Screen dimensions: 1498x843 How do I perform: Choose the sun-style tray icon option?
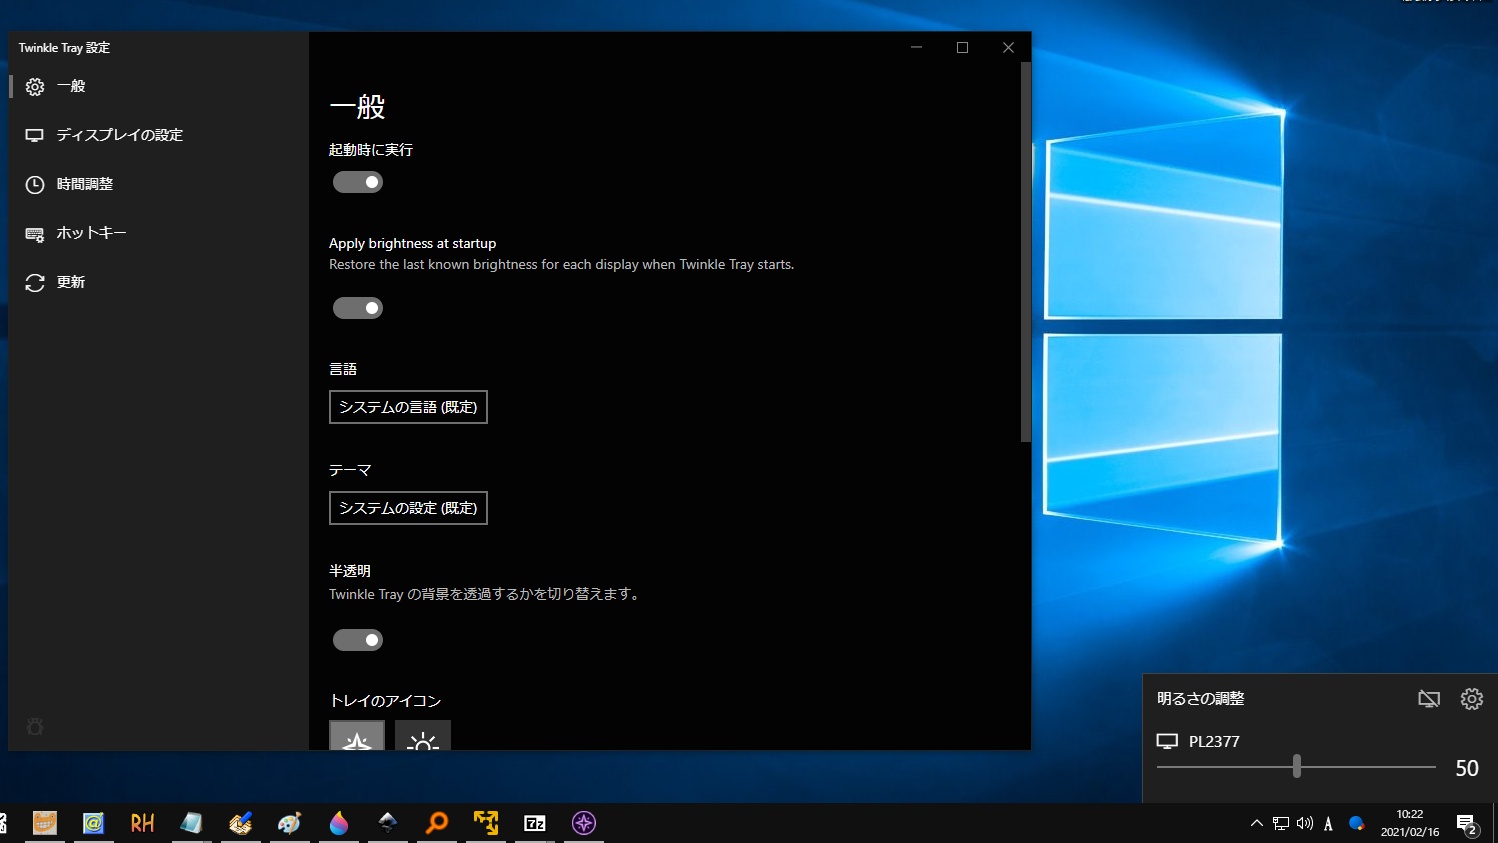tap(423, 736)
